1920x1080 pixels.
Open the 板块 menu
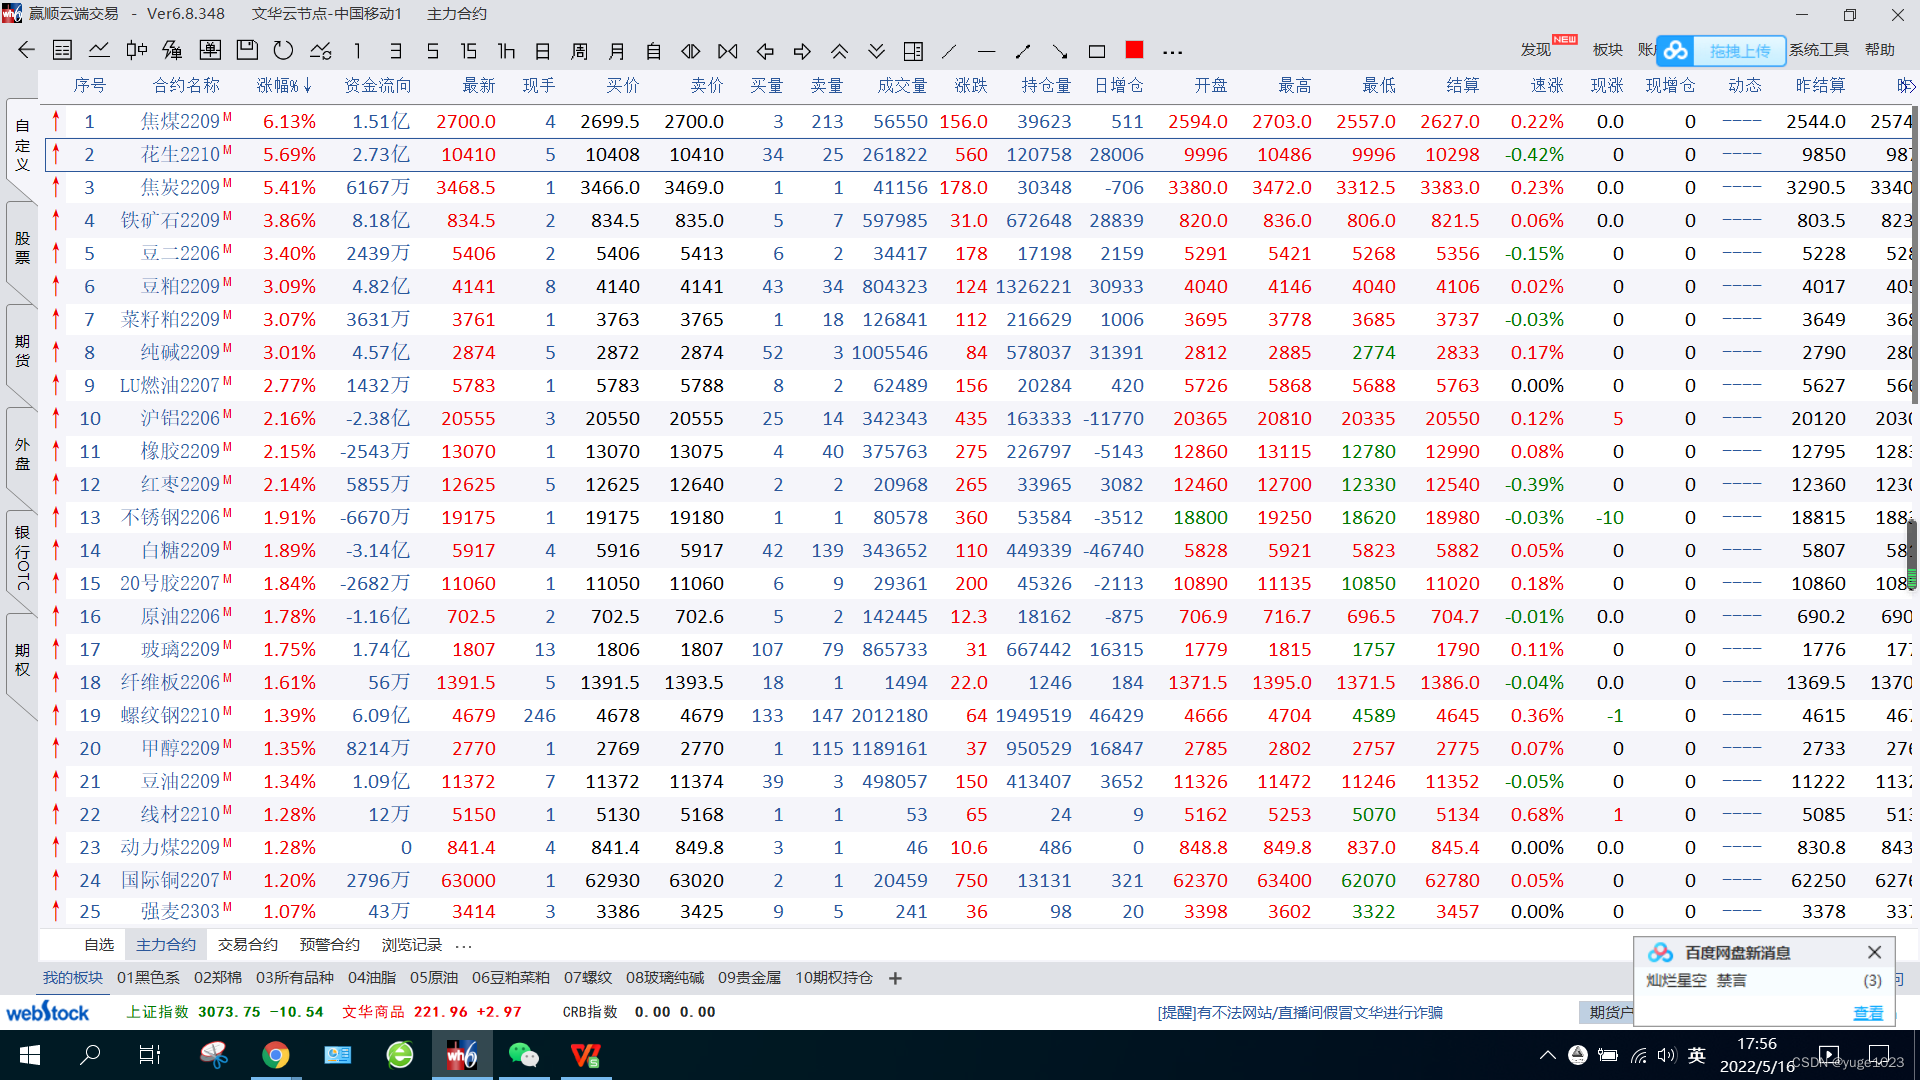pyautogui.click(x=1608, y=50)
